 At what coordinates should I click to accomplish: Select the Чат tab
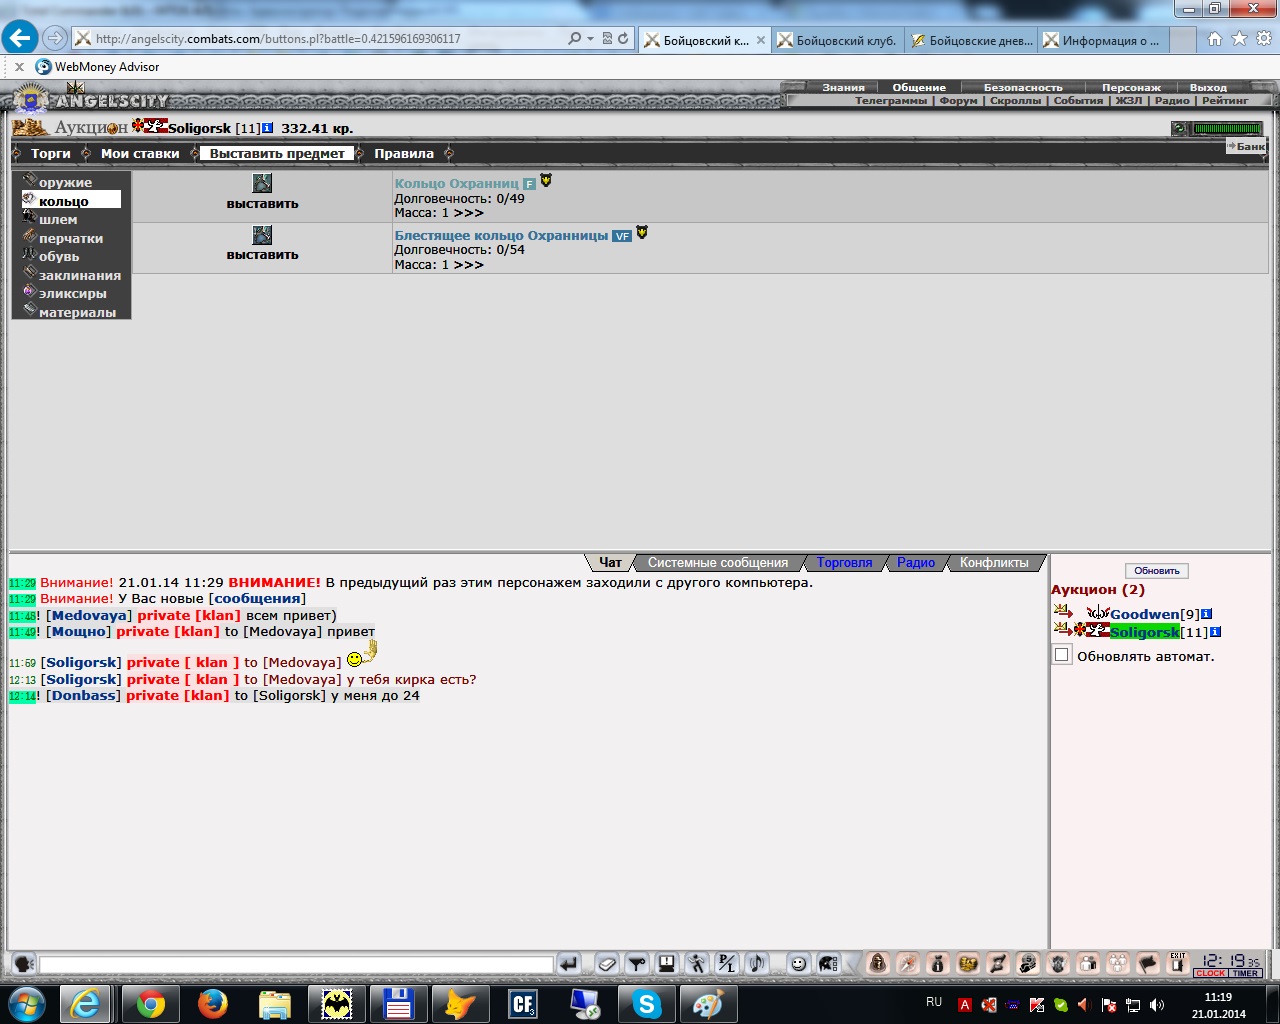tap(610, 563)
